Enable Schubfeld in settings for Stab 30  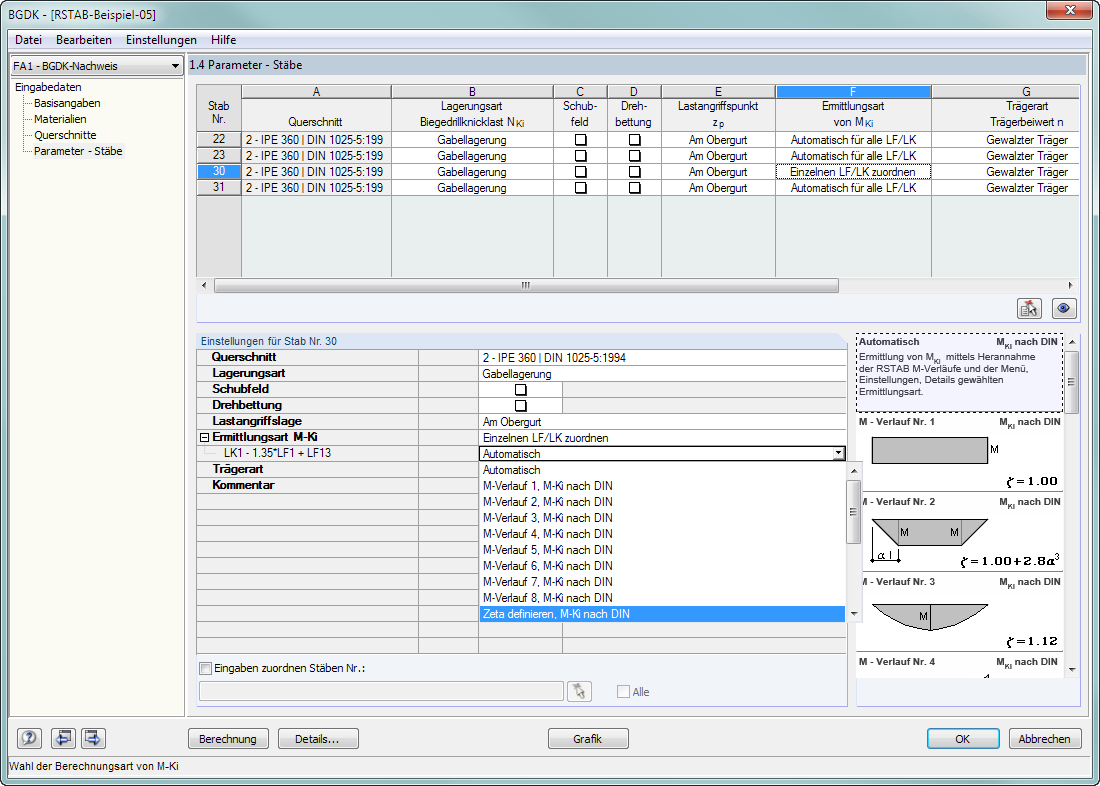(x=521, y=389)
